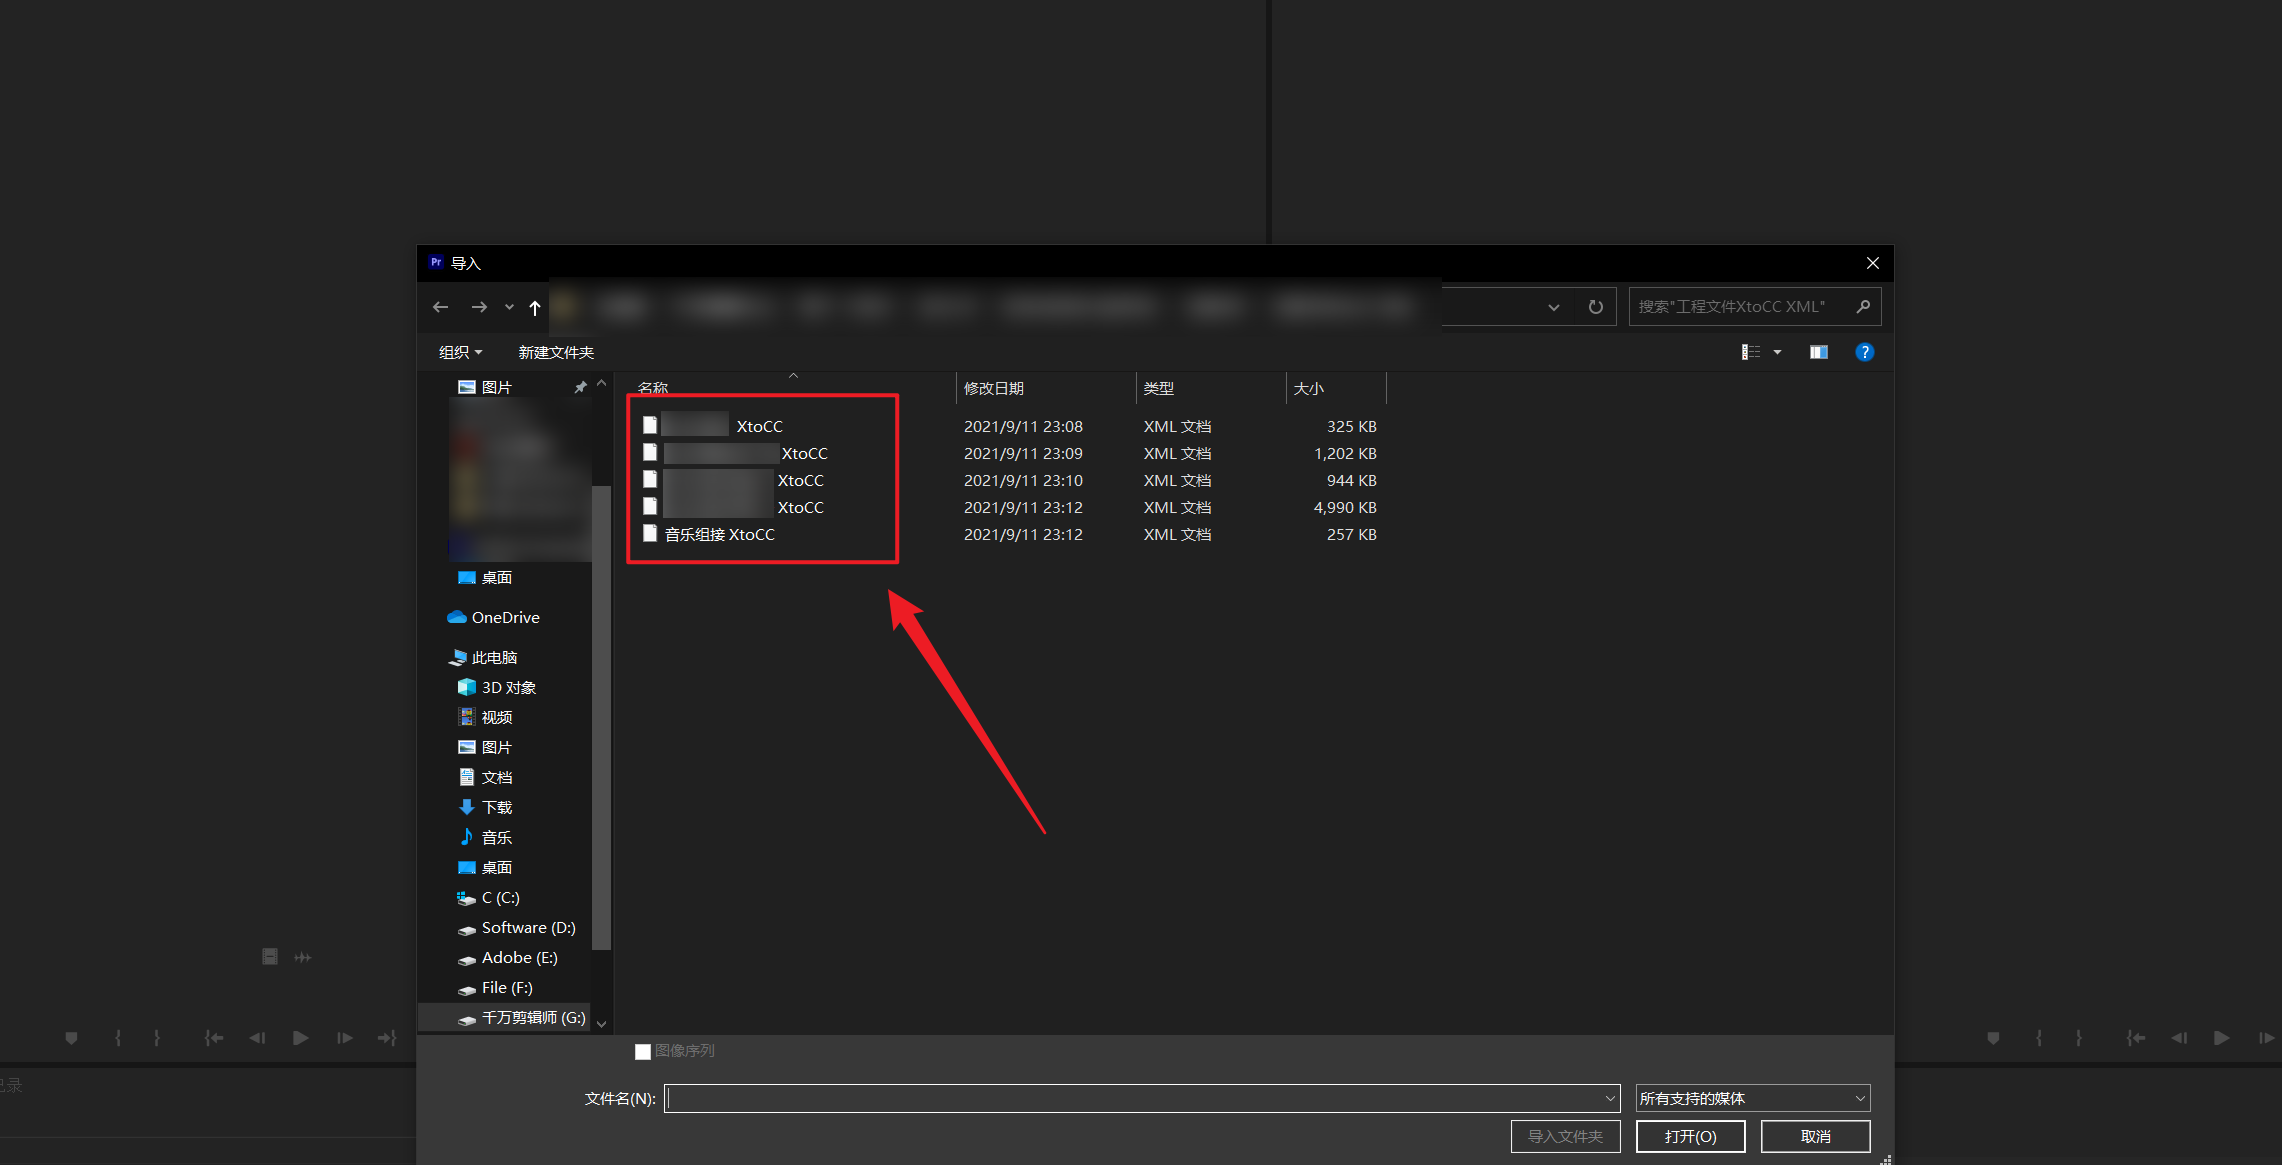Screen dimensions: 2282x1165
Task: Click the refresh folder icon
Action: click(x=1596, y=307)
